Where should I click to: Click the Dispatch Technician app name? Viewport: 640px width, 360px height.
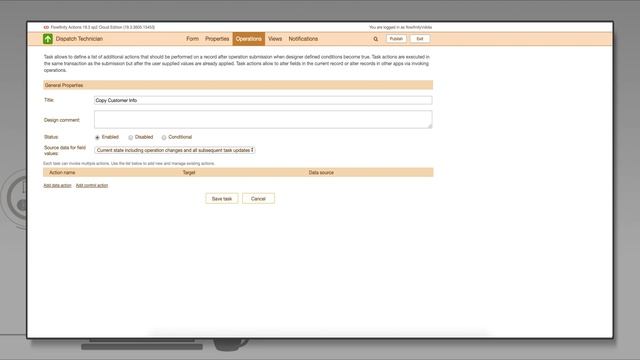pyautogui.click(x=79, y=39)
